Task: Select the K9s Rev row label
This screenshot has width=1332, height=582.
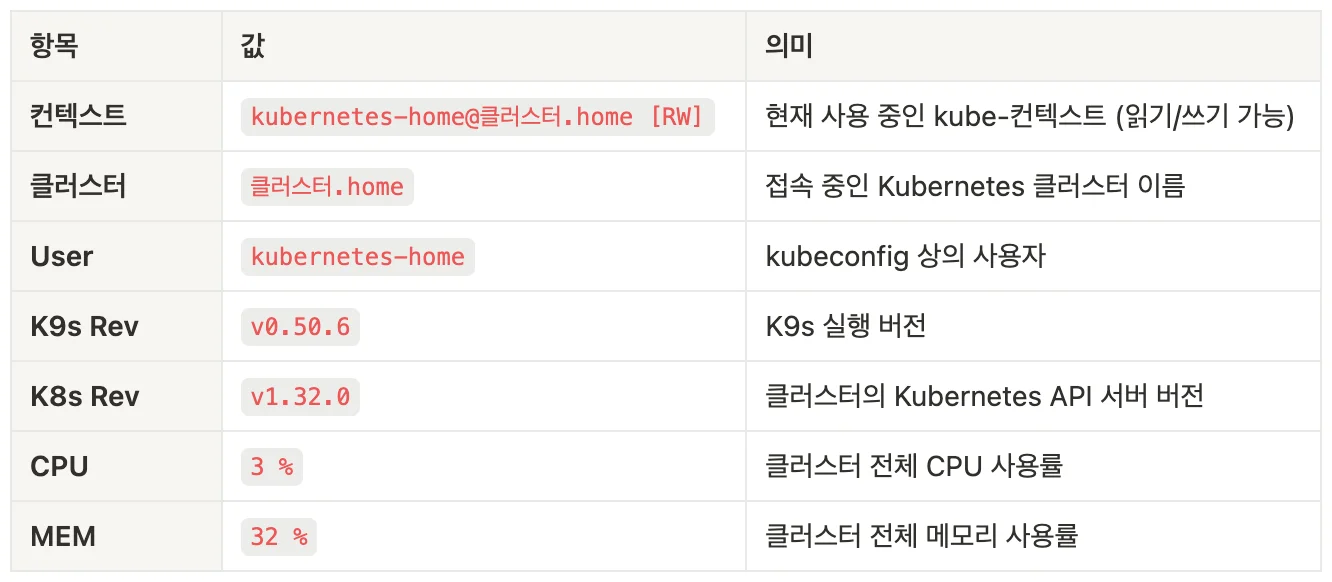Action: tap(85, 326)
